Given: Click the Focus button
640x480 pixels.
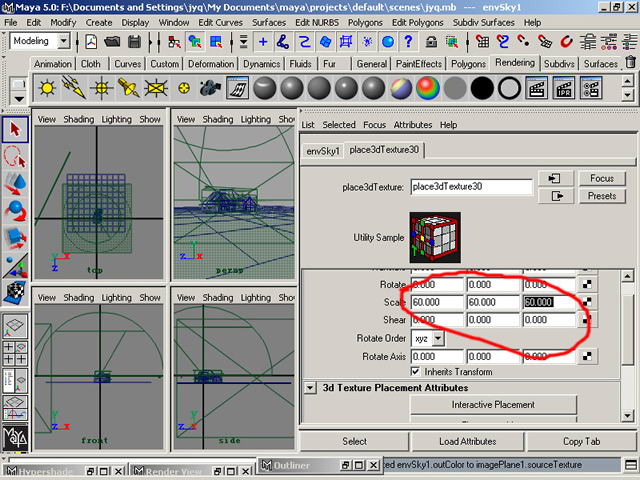Looking at the screenshot, I should [x=602, y=178].
